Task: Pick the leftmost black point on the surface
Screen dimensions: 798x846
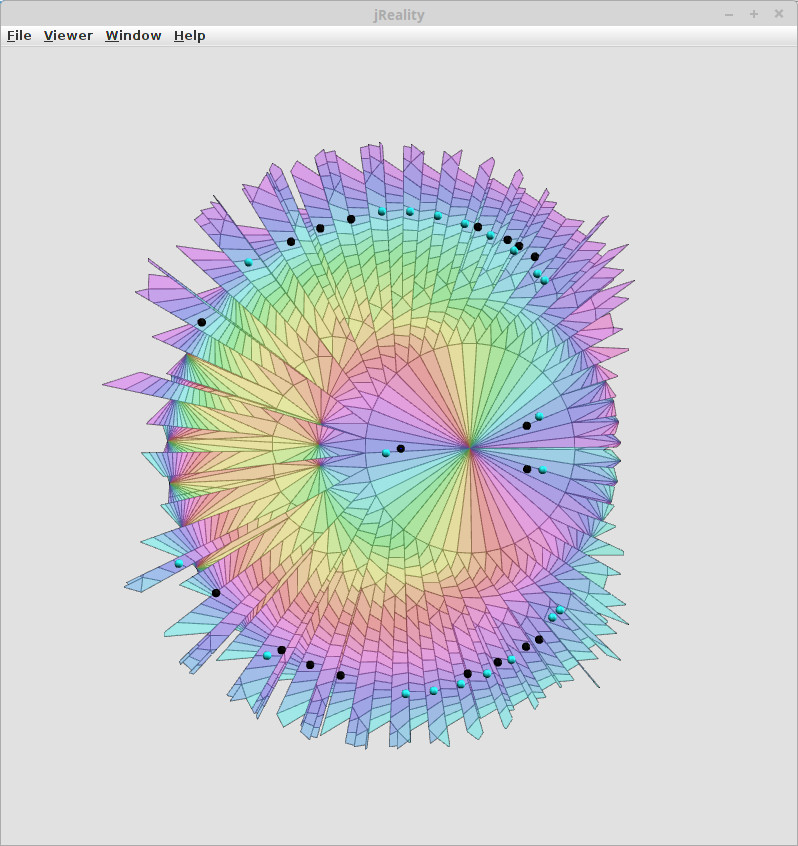Action: (x=202, y=322)
